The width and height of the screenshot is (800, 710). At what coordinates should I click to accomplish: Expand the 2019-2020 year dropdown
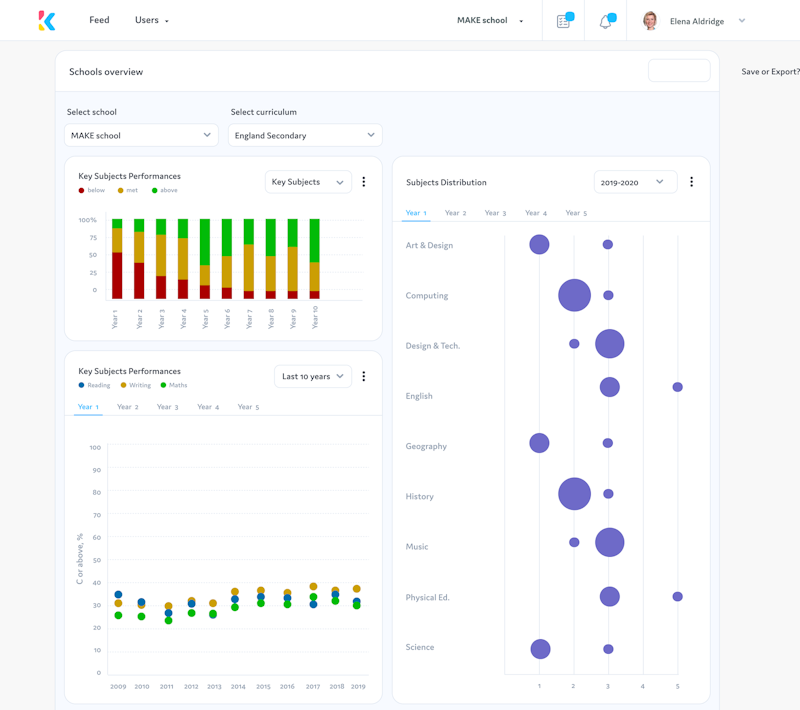635,183
